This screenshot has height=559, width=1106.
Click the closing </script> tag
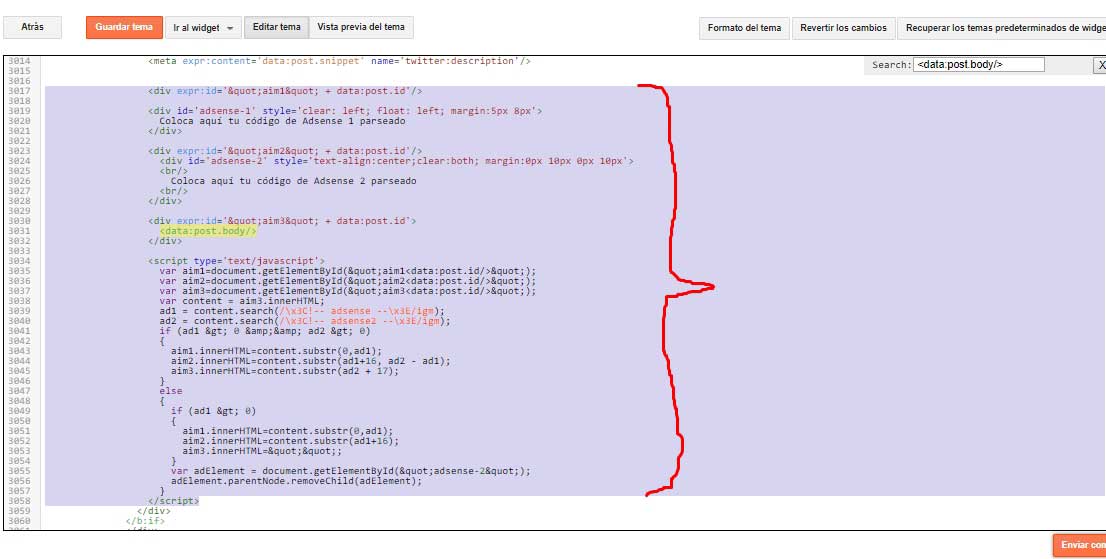(174, 500)
